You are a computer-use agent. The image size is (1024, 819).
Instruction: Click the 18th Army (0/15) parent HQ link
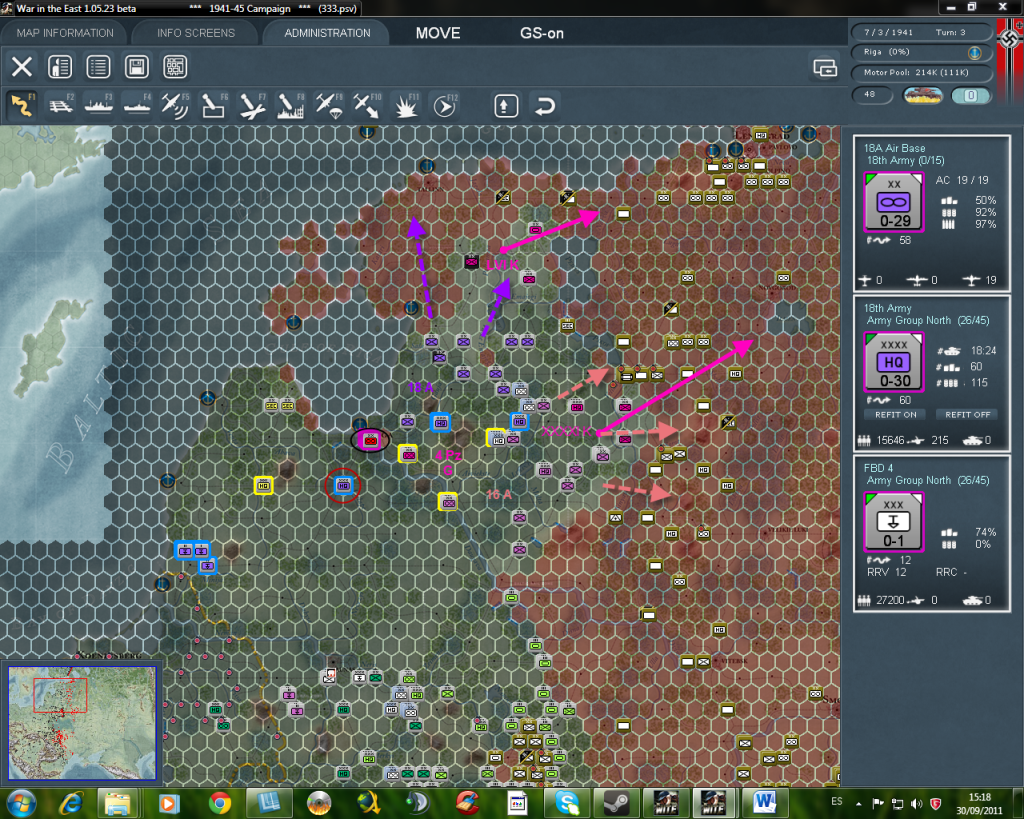coord(905,161)
